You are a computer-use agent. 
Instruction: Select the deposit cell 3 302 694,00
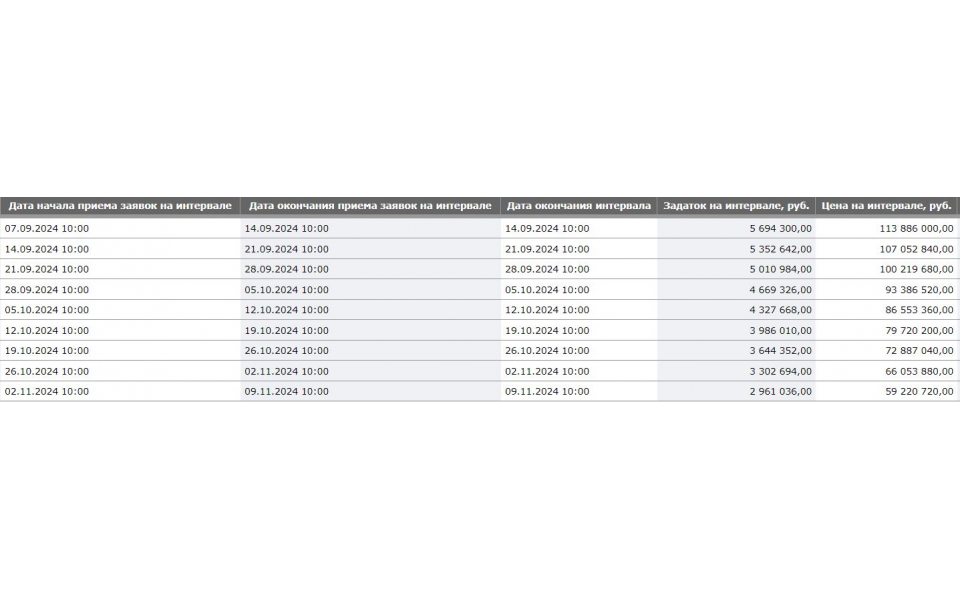[736, 371]
